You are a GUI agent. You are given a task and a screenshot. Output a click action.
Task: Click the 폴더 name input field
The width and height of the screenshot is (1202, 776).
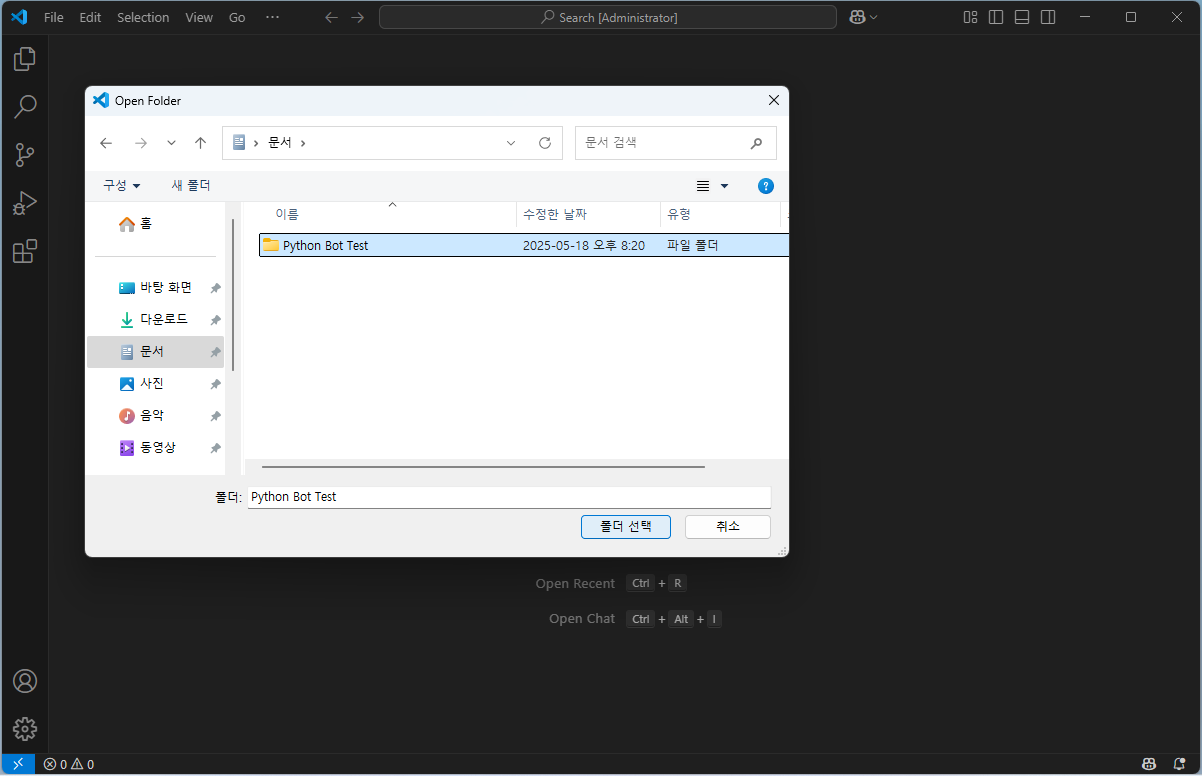tap(509, 497)
